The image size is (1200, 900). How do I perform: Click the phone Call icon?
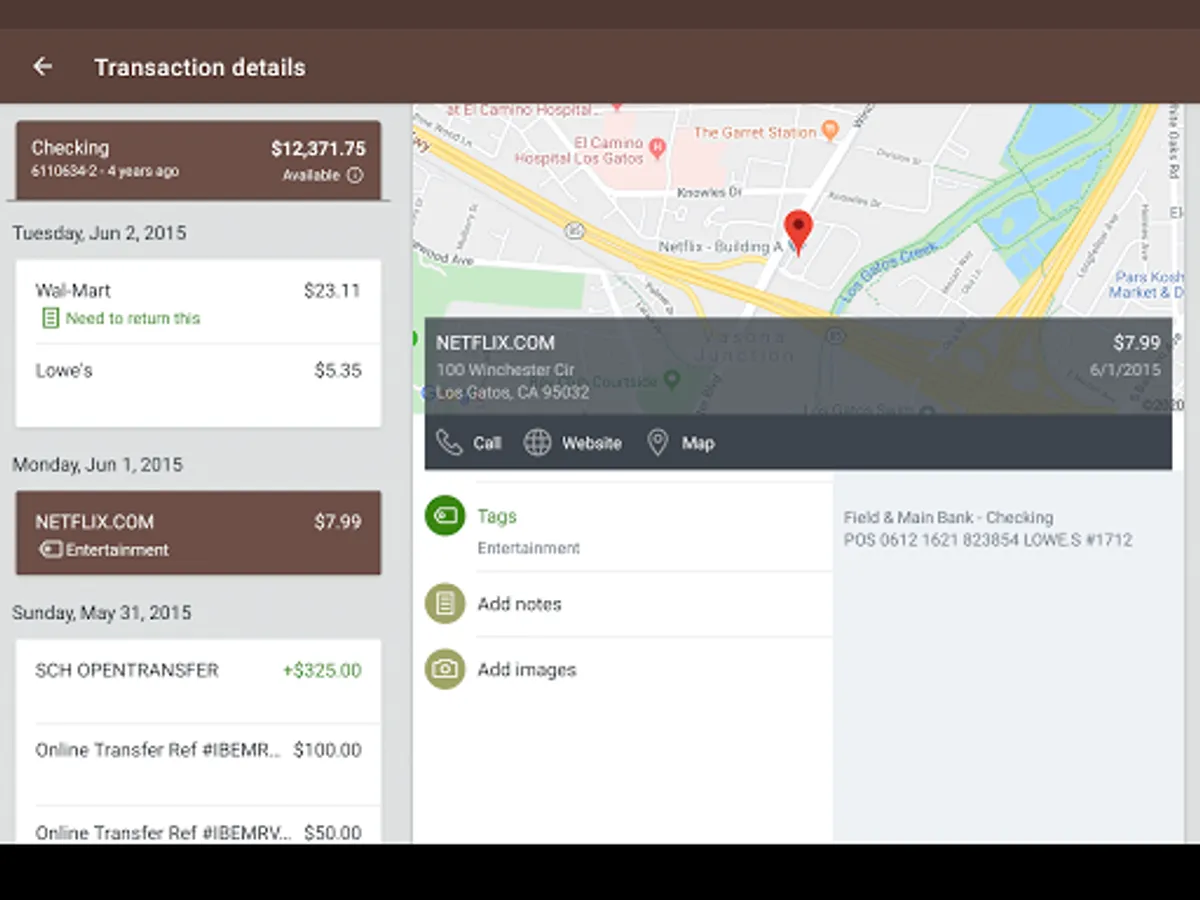[x=449, y=443]
